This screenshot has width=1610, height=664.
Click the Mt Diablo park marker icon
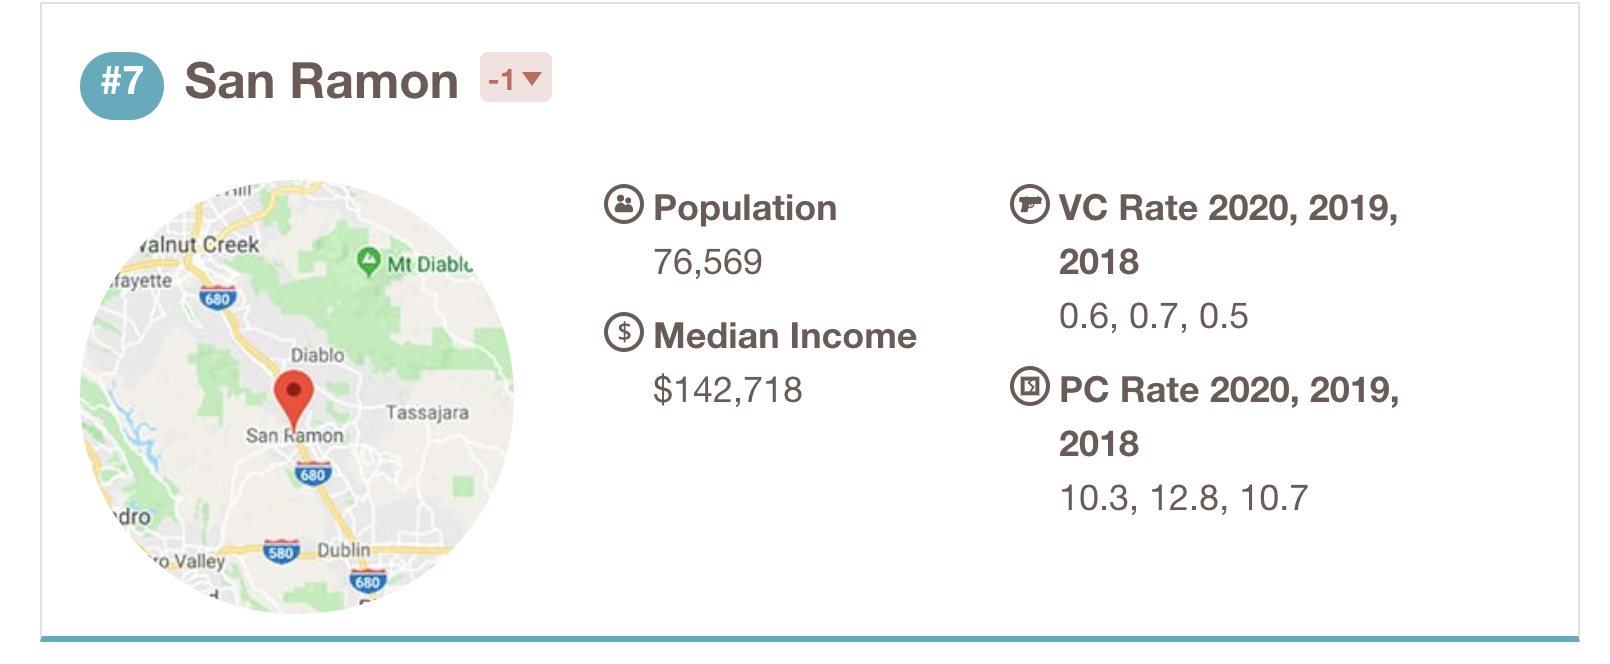(369, 261)
